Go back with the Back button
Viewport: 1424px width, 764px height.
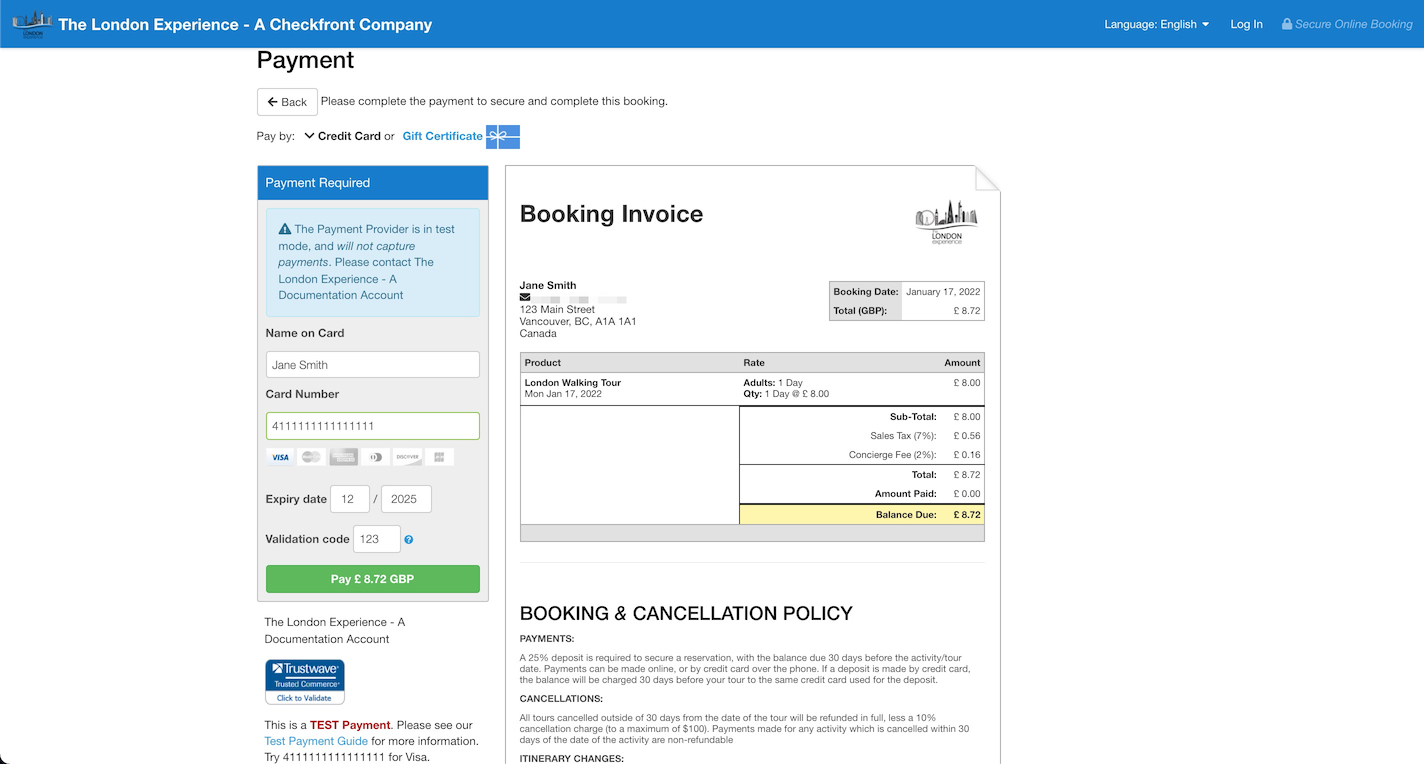(287, 102)
